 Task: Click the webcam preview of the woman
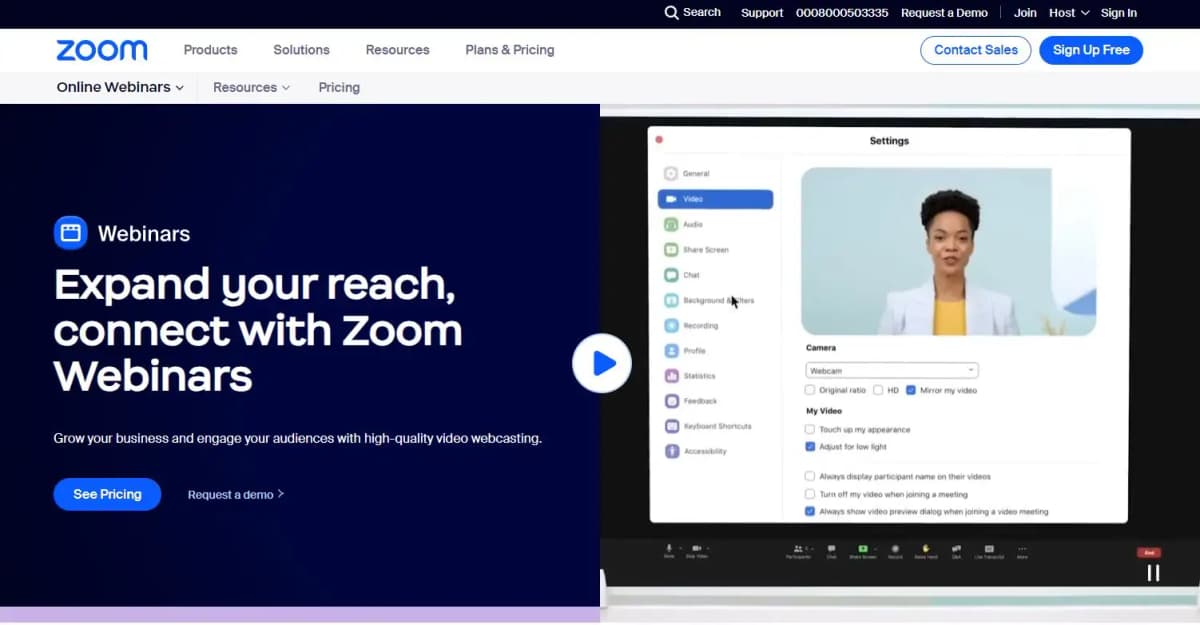[948, 251]
